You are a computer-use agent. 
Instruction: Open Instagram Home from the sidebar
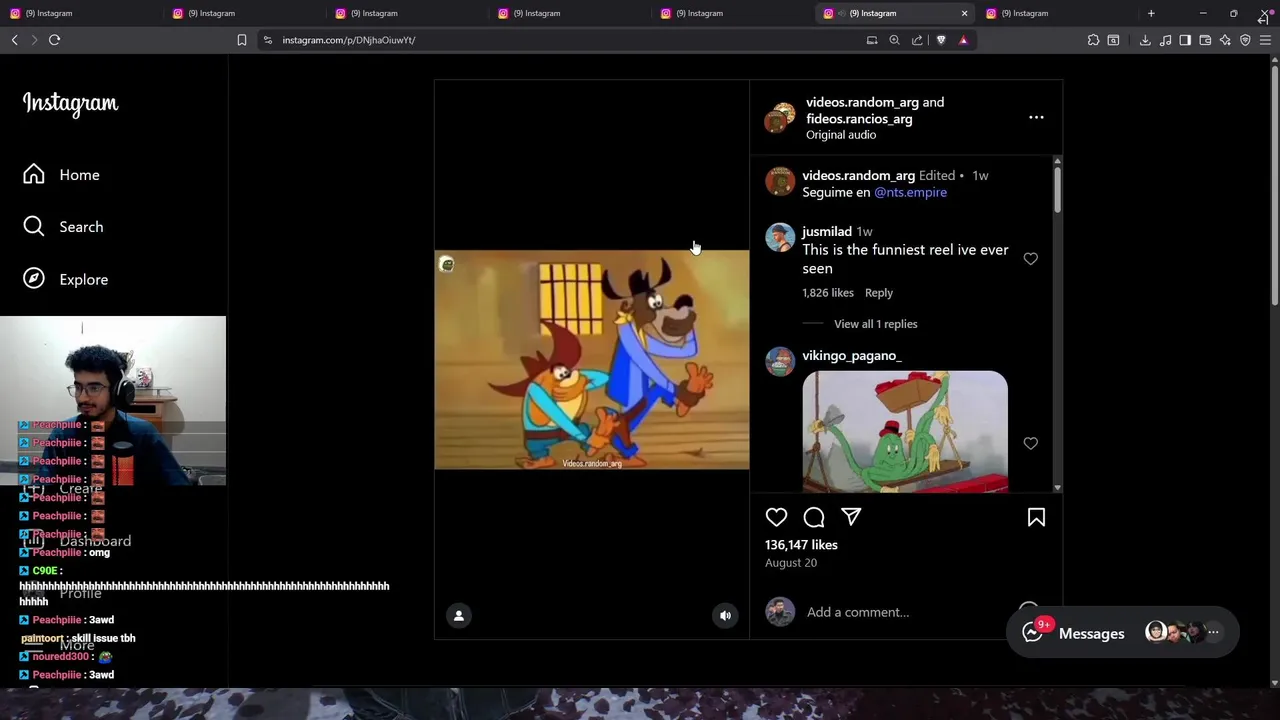click(62, 175)
